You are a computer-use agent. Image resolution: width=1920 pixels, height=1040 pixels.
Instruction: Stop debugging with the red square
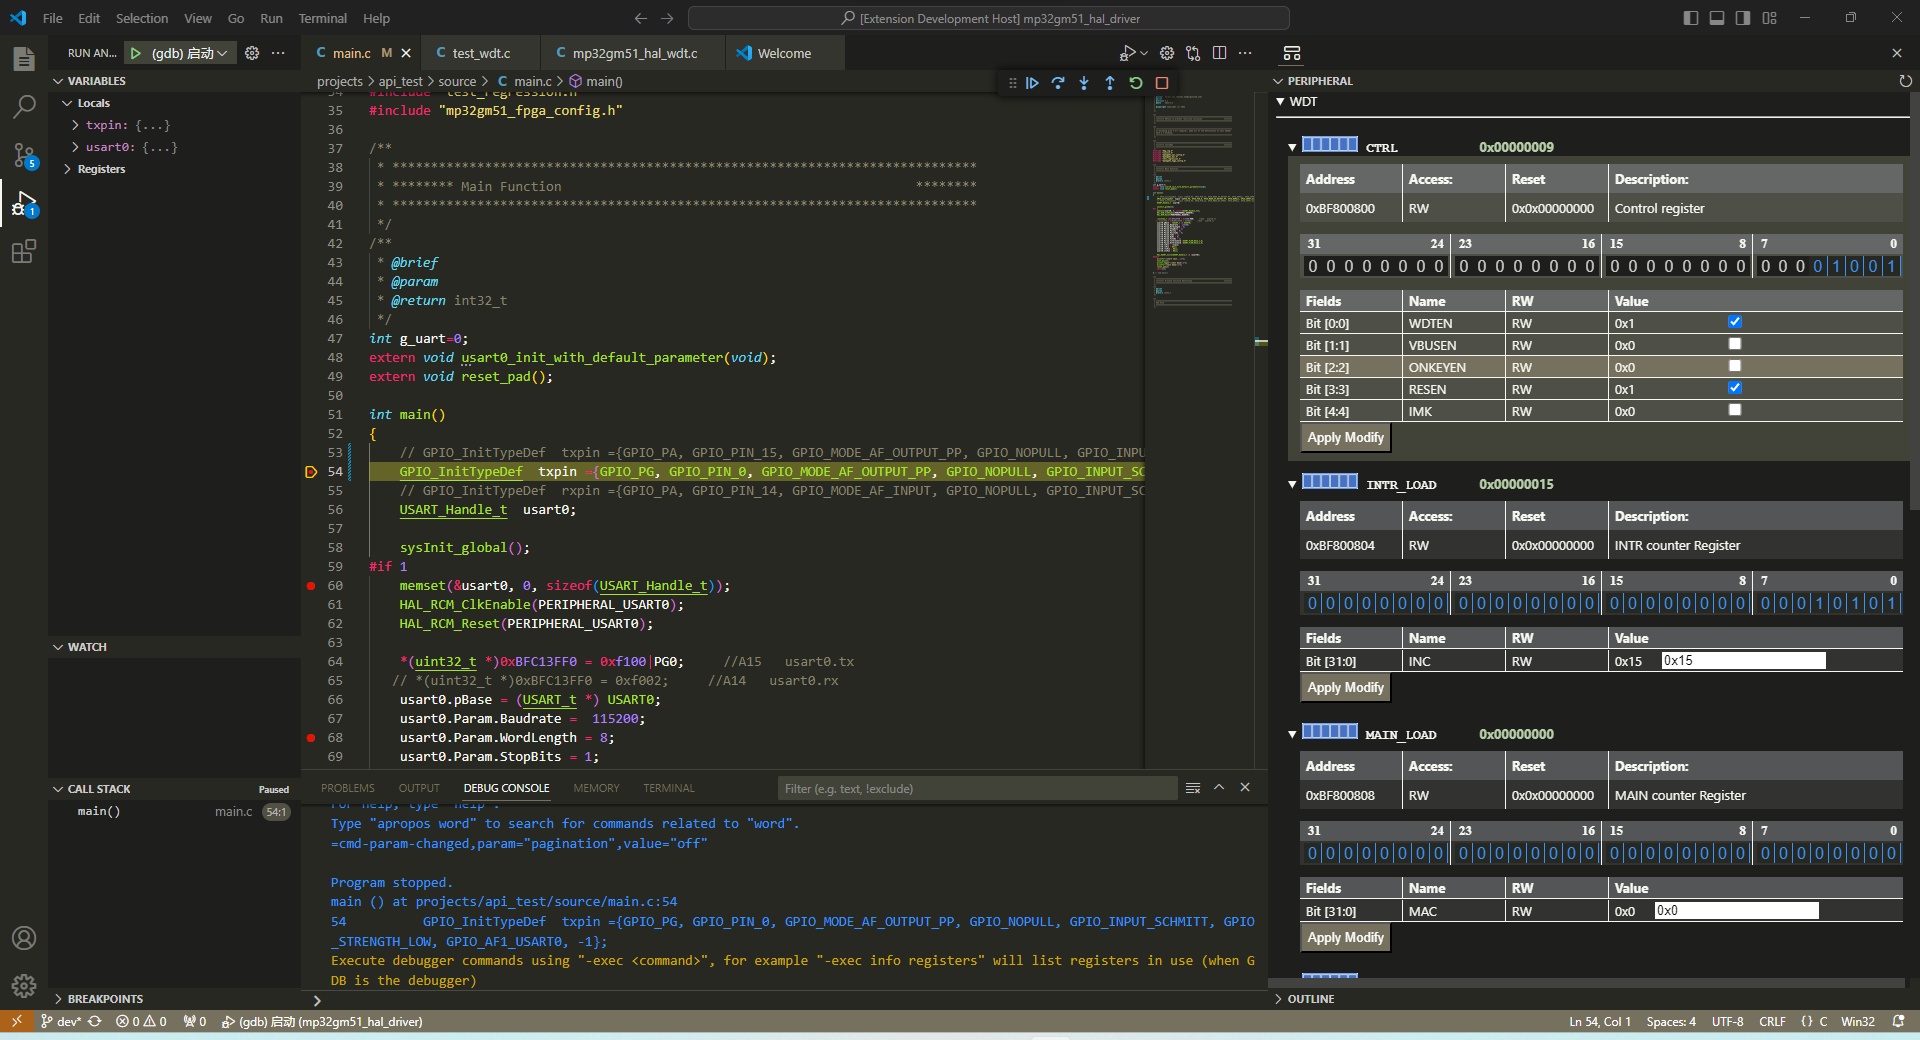1162,83
